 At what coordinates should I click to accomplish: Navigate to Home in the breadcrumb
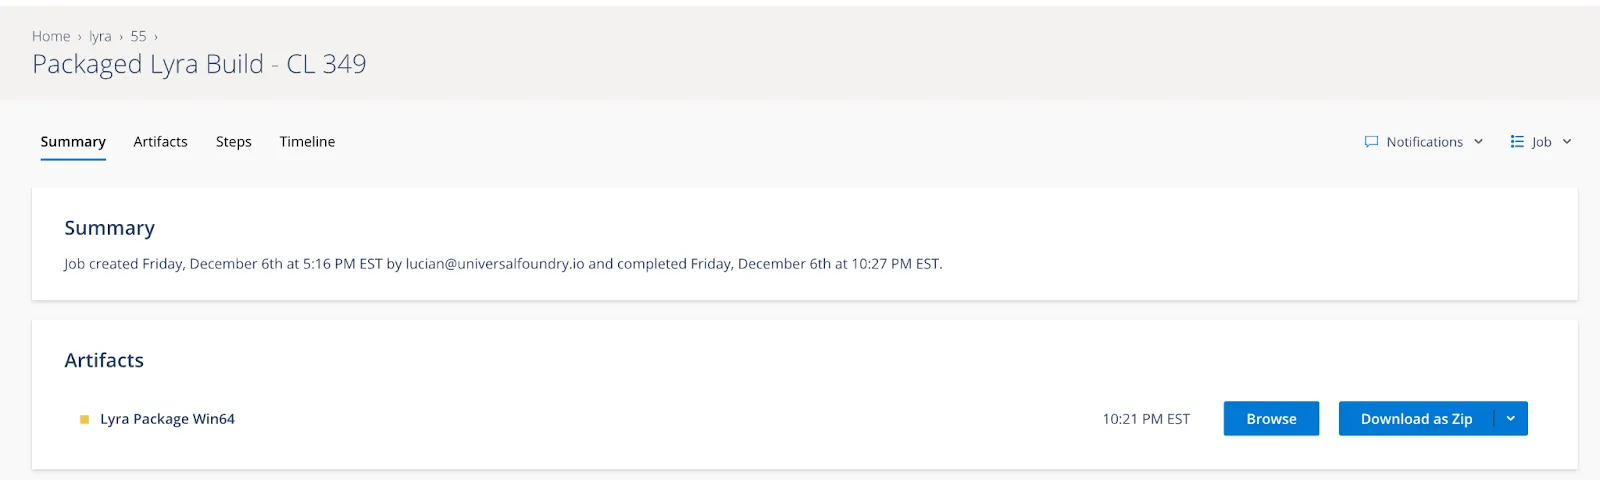click(x=51, y=36)
